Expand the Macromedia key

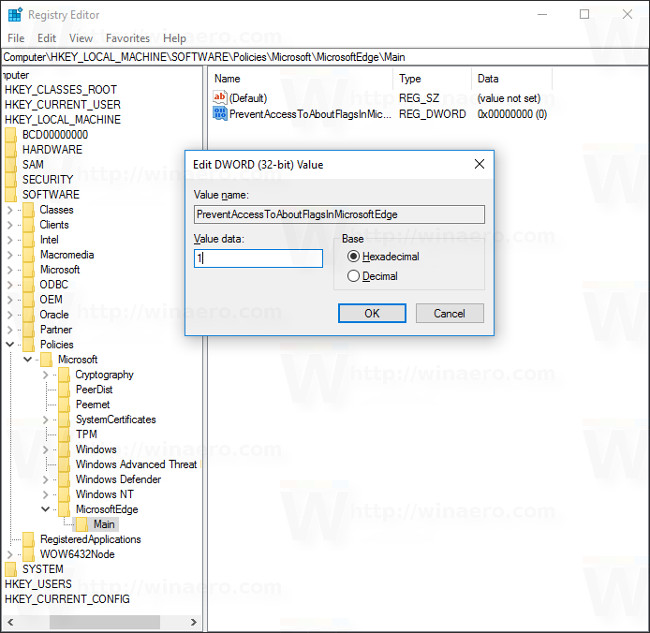click(10, 255)
